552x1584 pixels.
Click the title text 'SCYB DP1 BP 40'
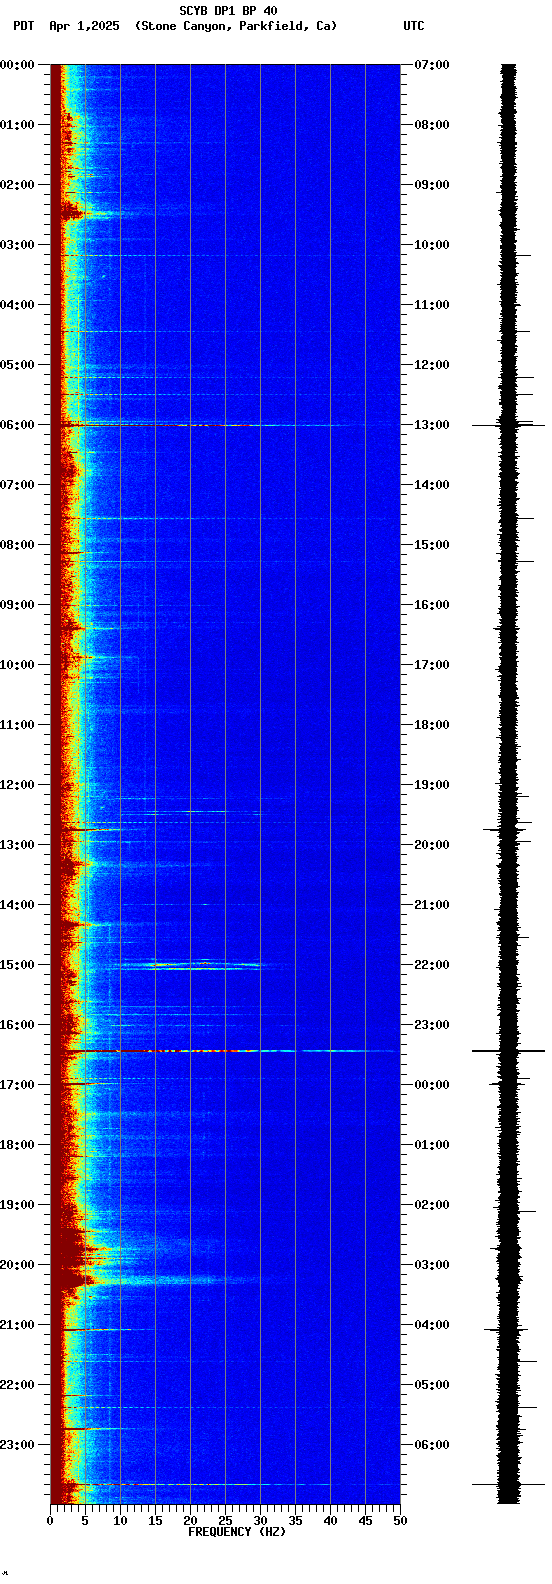click(x=228, y=11)
